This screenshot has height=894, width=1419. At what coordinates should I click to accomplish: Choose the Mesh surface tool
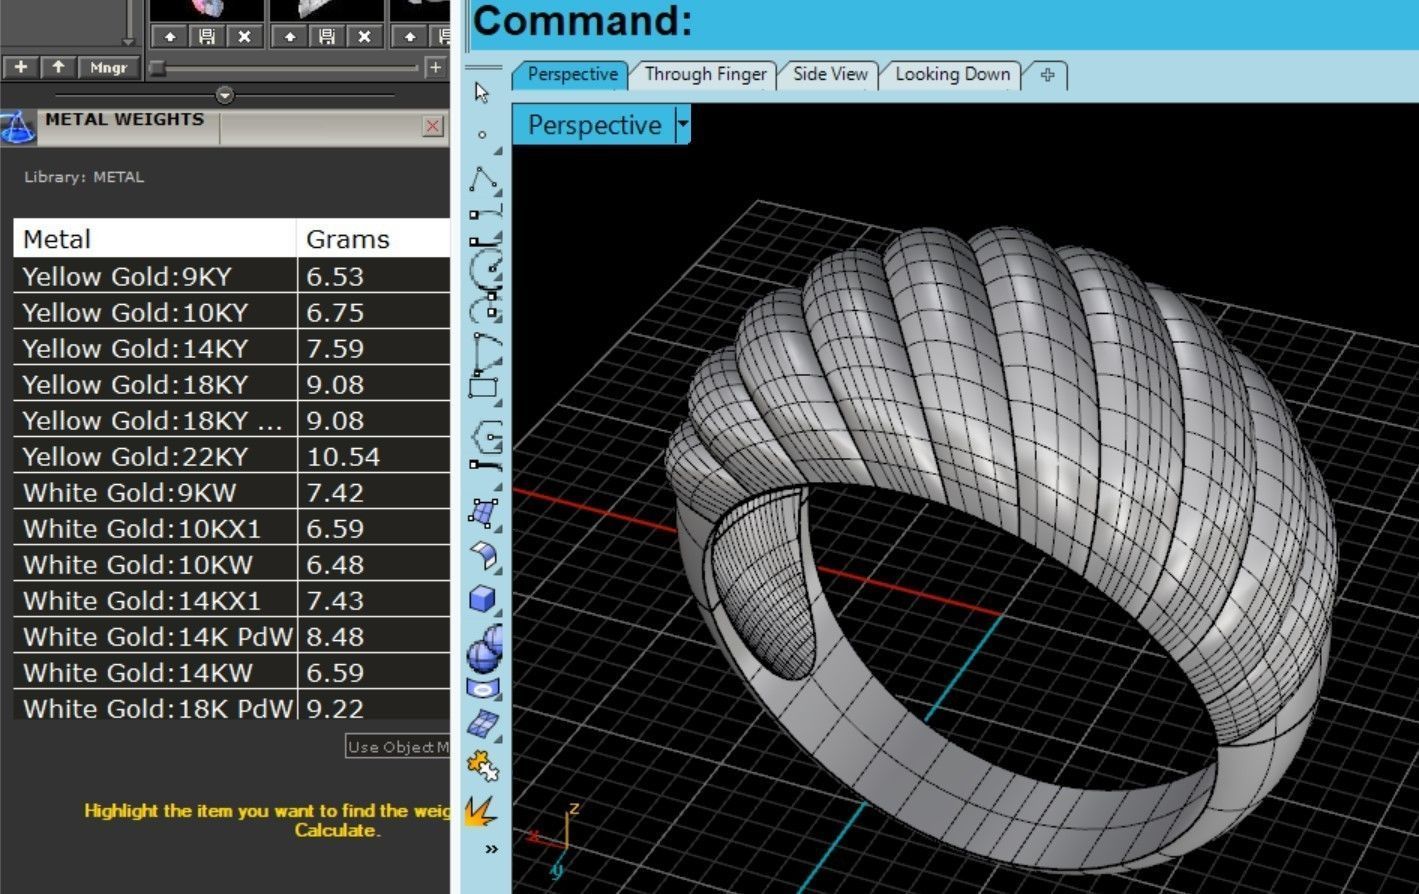point(484,723)
